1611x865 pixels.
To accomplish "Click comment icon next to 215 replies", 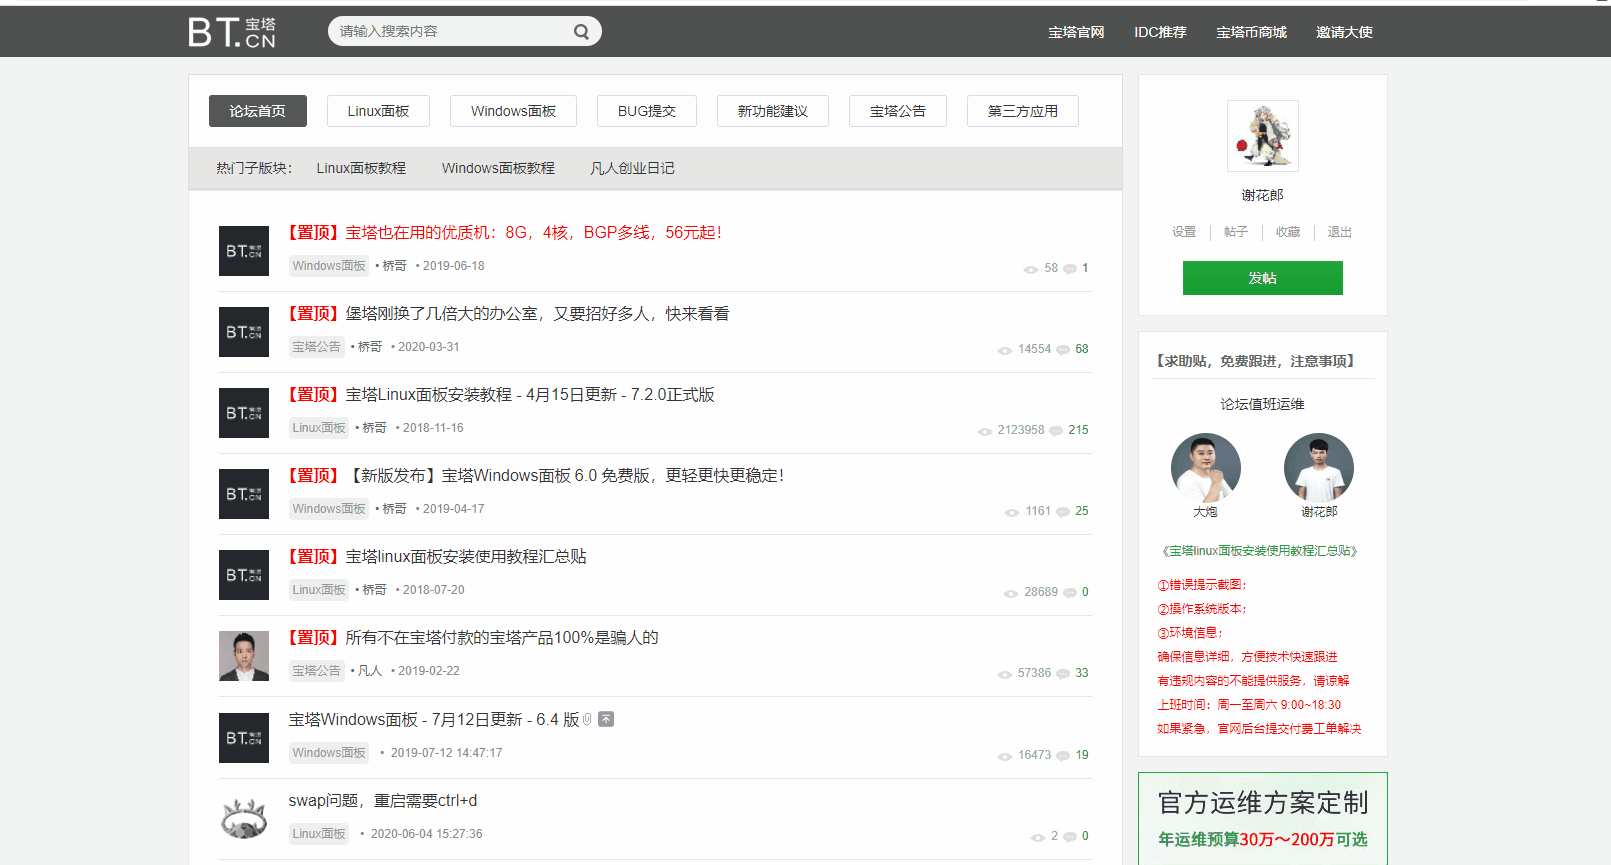I will [1056, 431].
